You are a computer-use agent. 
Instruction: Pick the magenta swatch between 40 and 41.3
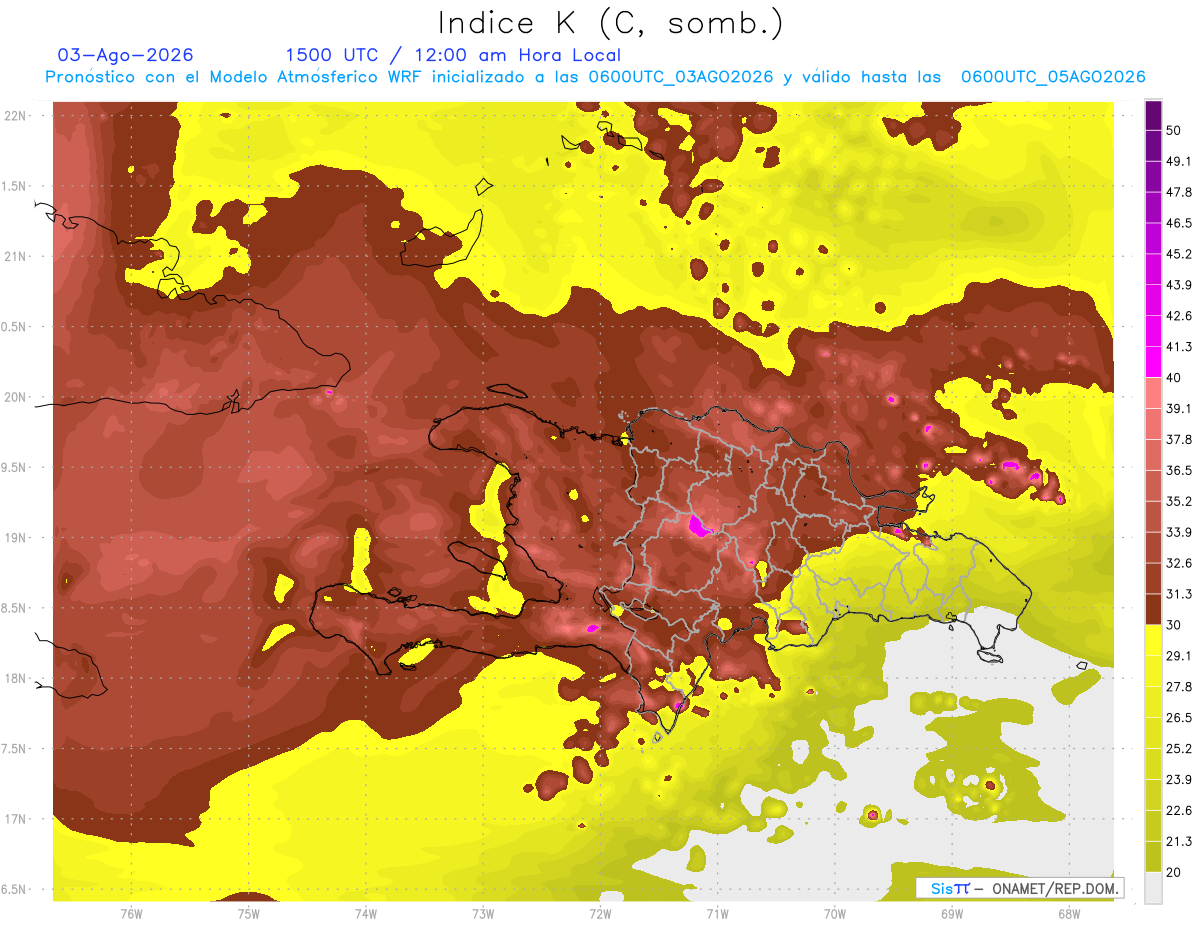pos(1153,362)
